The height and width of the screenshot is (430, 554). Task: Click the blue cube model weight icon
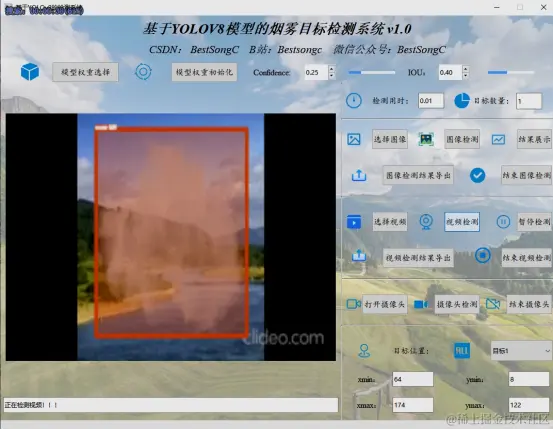click(30, 72)
